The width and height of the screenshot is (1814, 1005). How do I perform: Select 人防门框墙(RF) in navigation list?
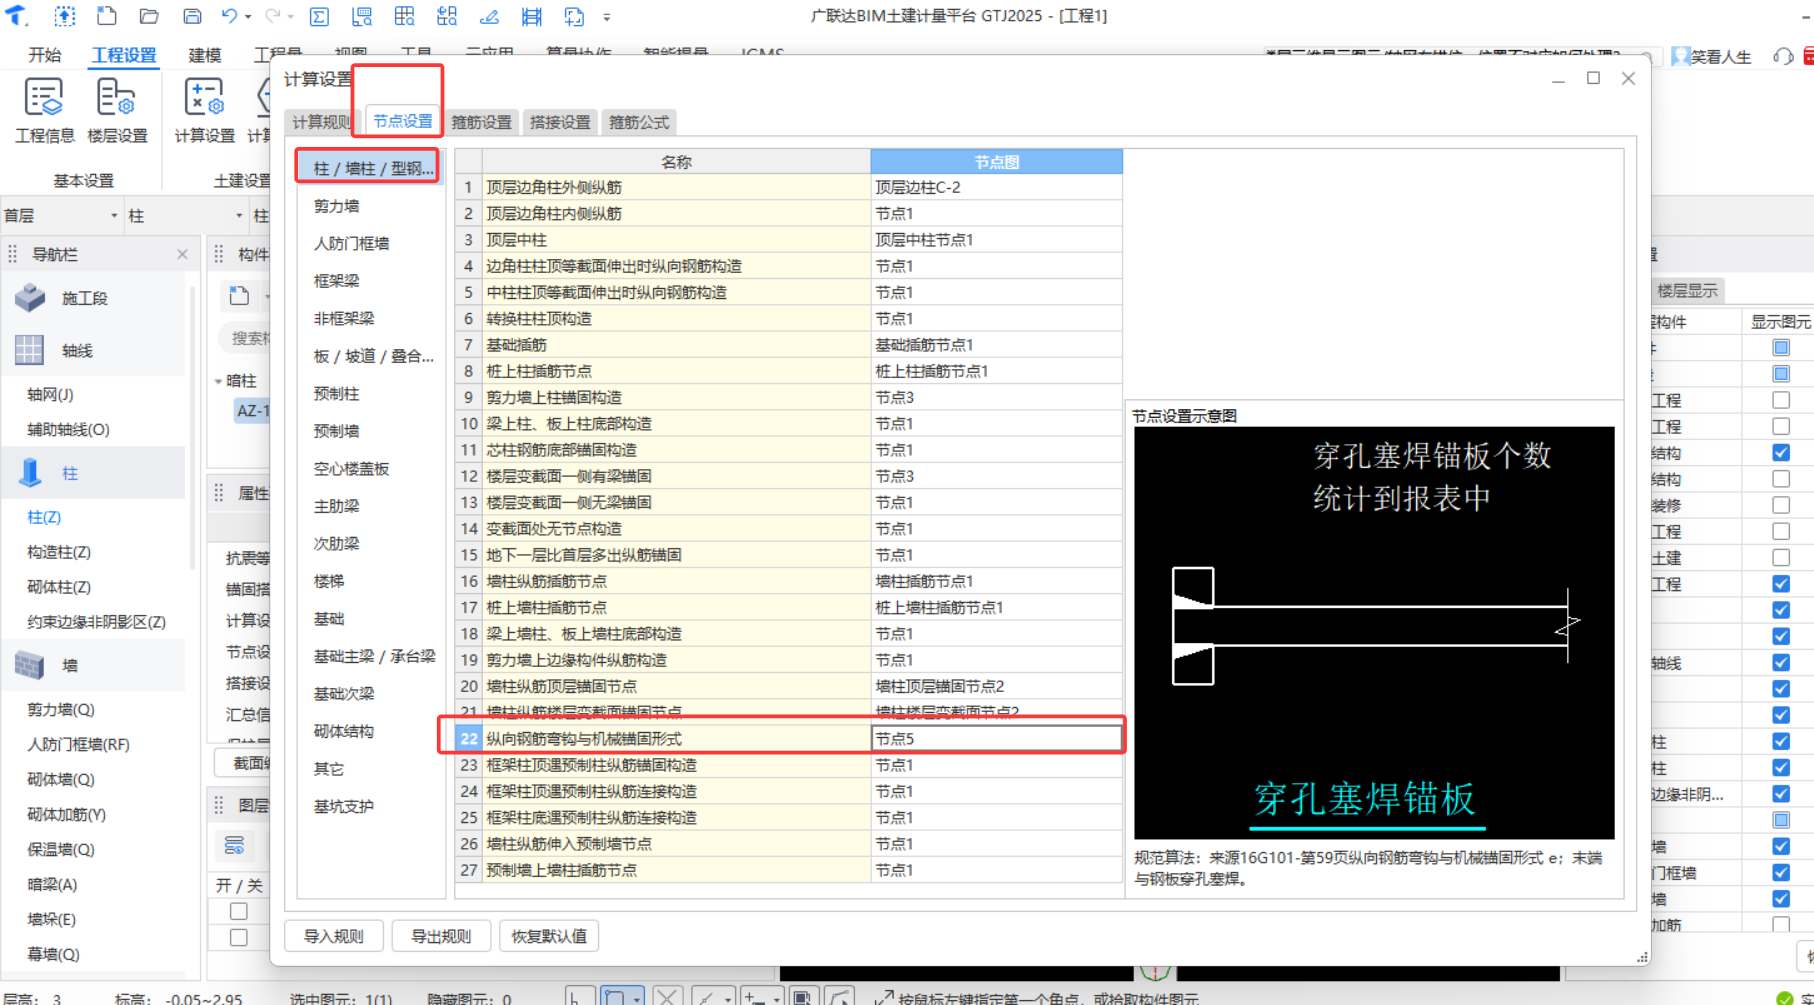pos(78,744)
